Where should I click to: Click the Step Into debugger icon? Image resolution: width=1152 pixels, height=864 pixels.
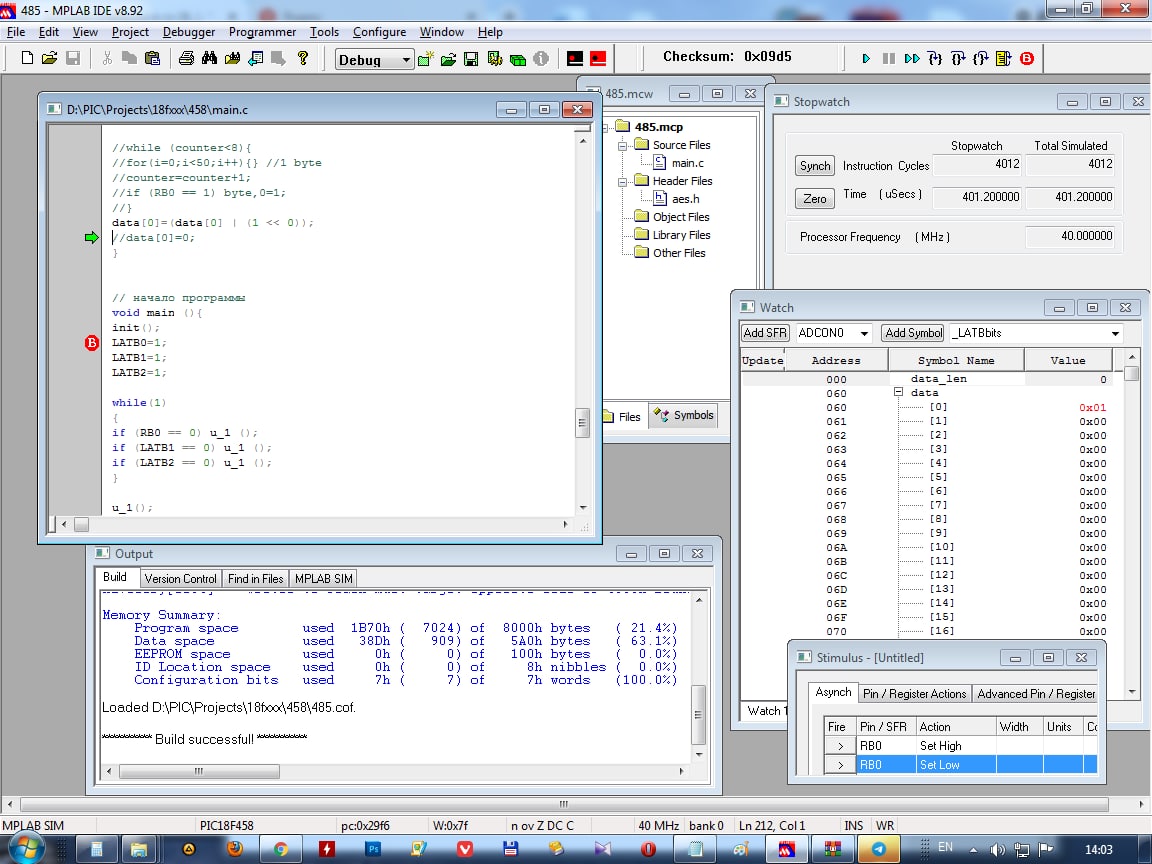click(935, 58)
